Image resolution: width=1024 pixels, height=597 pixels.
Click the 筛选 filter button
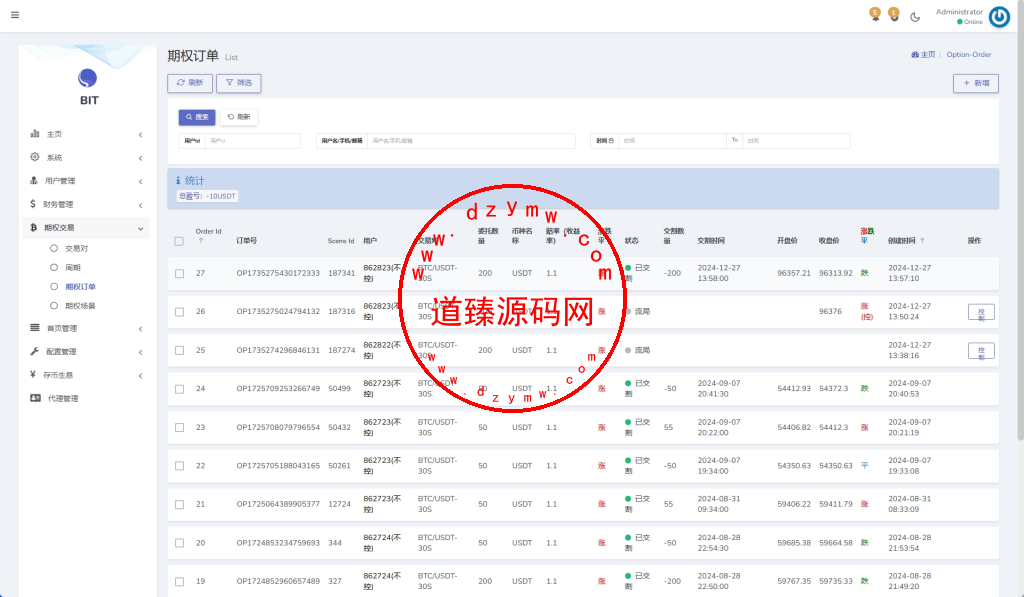click(x=239, y=83)
